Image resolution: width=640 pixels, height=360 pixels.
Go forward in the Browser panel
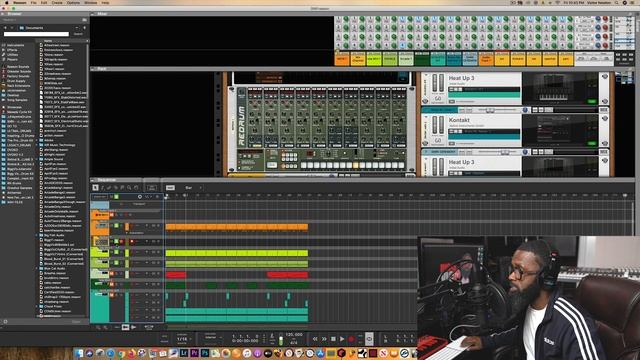pos(12,28)
